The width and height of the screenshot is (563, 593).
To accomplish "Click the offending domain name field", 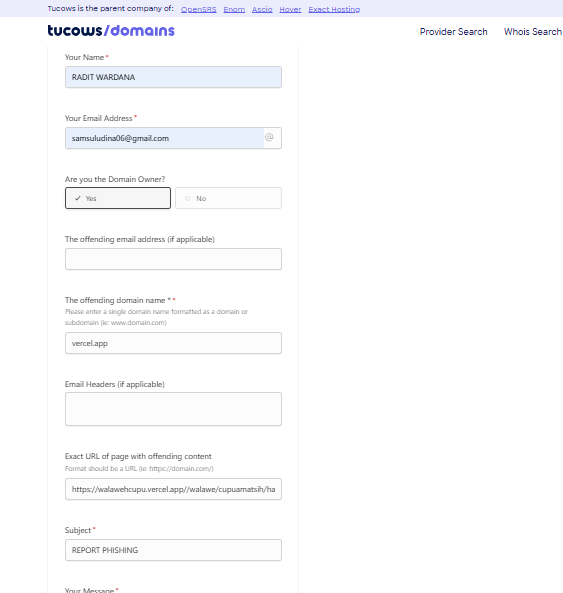I will click(173, 343).
